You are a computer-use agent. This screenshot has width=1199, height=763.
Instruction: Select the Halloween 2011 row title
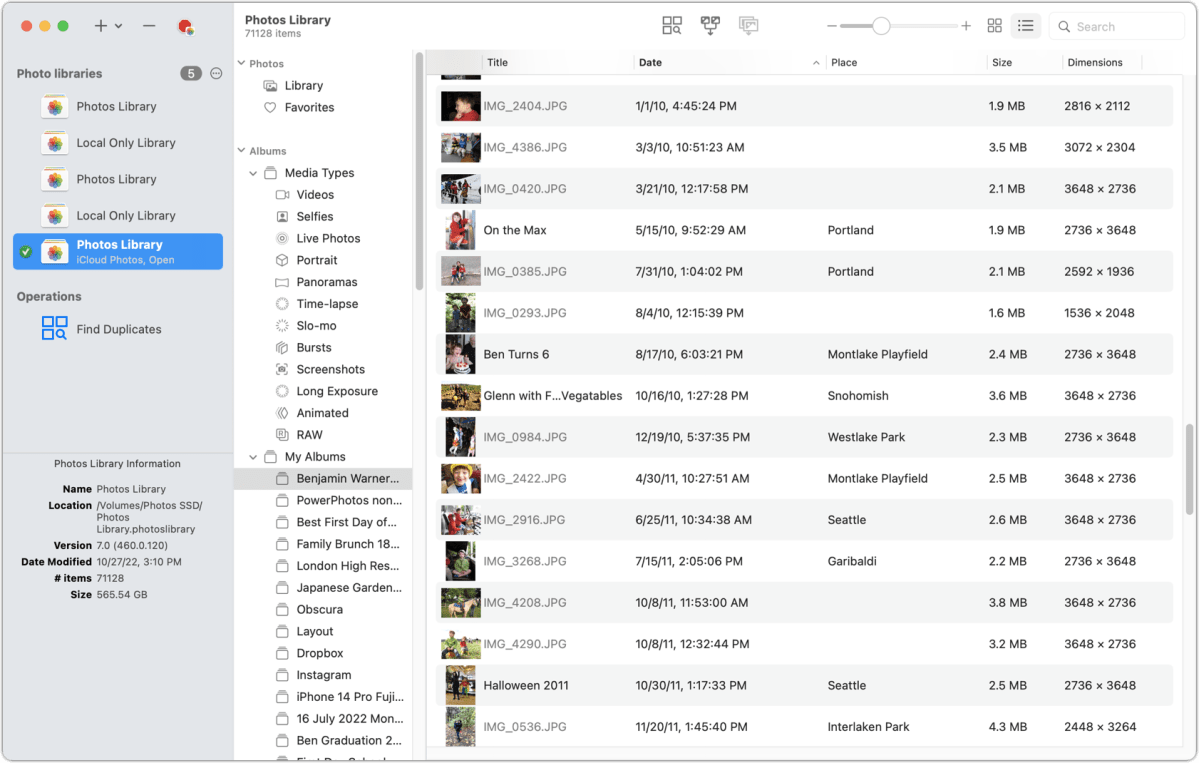coord(526,686)
